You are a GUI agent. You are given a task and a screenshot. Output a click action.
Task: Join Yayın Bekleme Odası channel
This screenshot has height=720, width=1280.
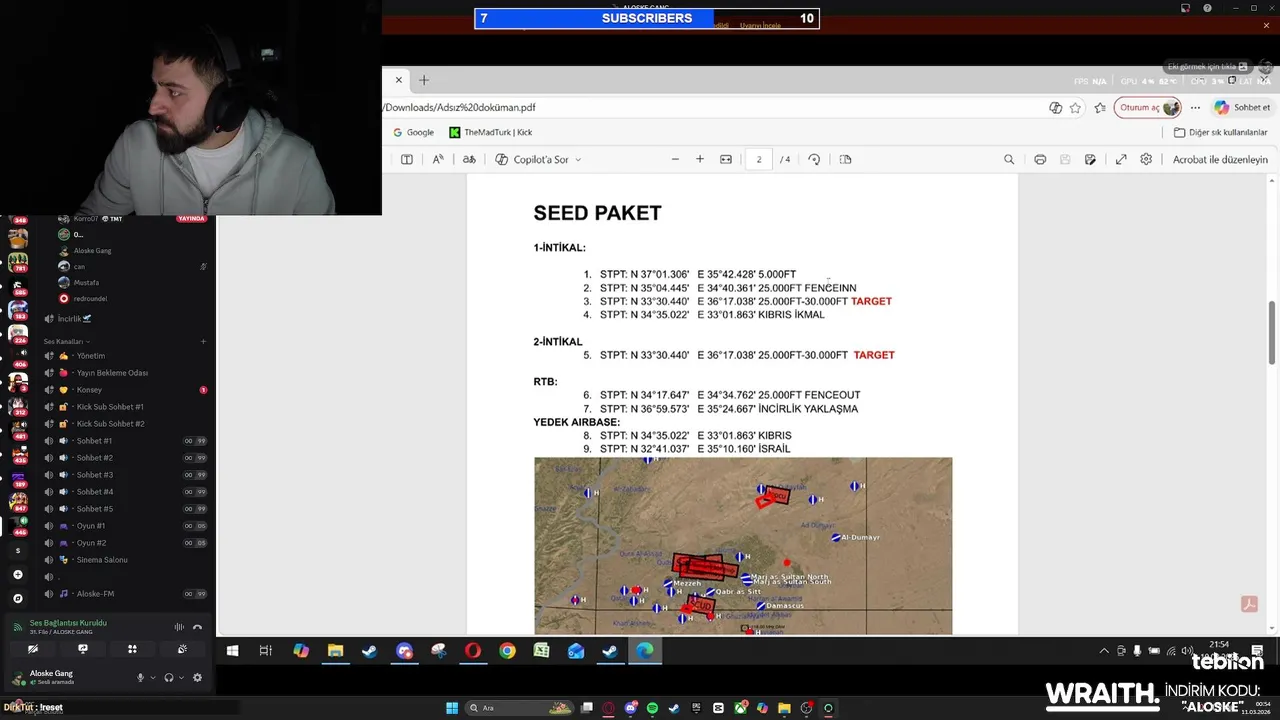pyautogui.click(x=125, y=373)
